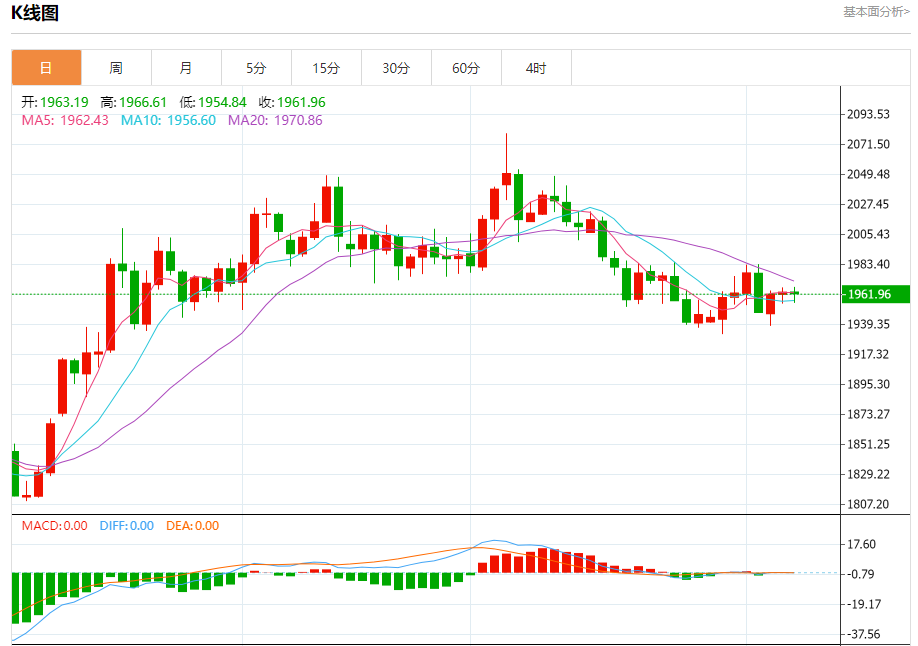The image size is (918, 646).
Task: Click the 低: 1954.84 low value
Action: pos(213,102)
